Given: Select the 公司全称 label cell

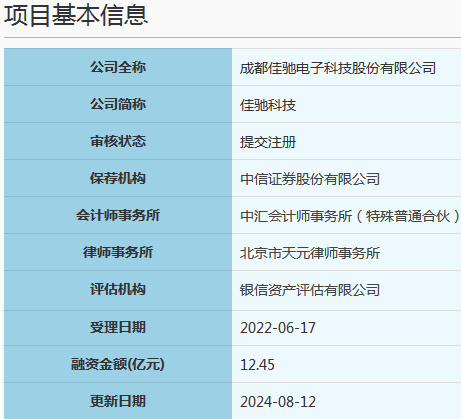Looking at the screenshot, I should (x=118, y=67).
